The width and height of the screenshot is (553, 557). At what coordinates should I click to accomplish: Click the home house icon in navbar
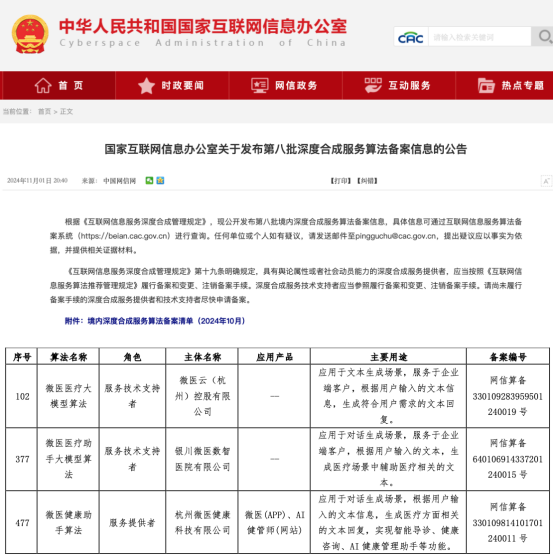[43, 86]
